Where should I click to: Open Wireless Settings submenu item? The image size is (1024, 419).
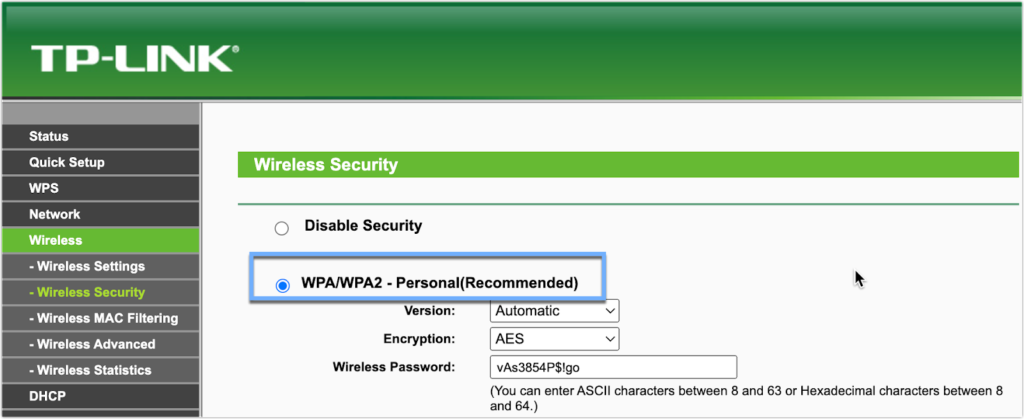pyautogui.click(x=100, y=266)
